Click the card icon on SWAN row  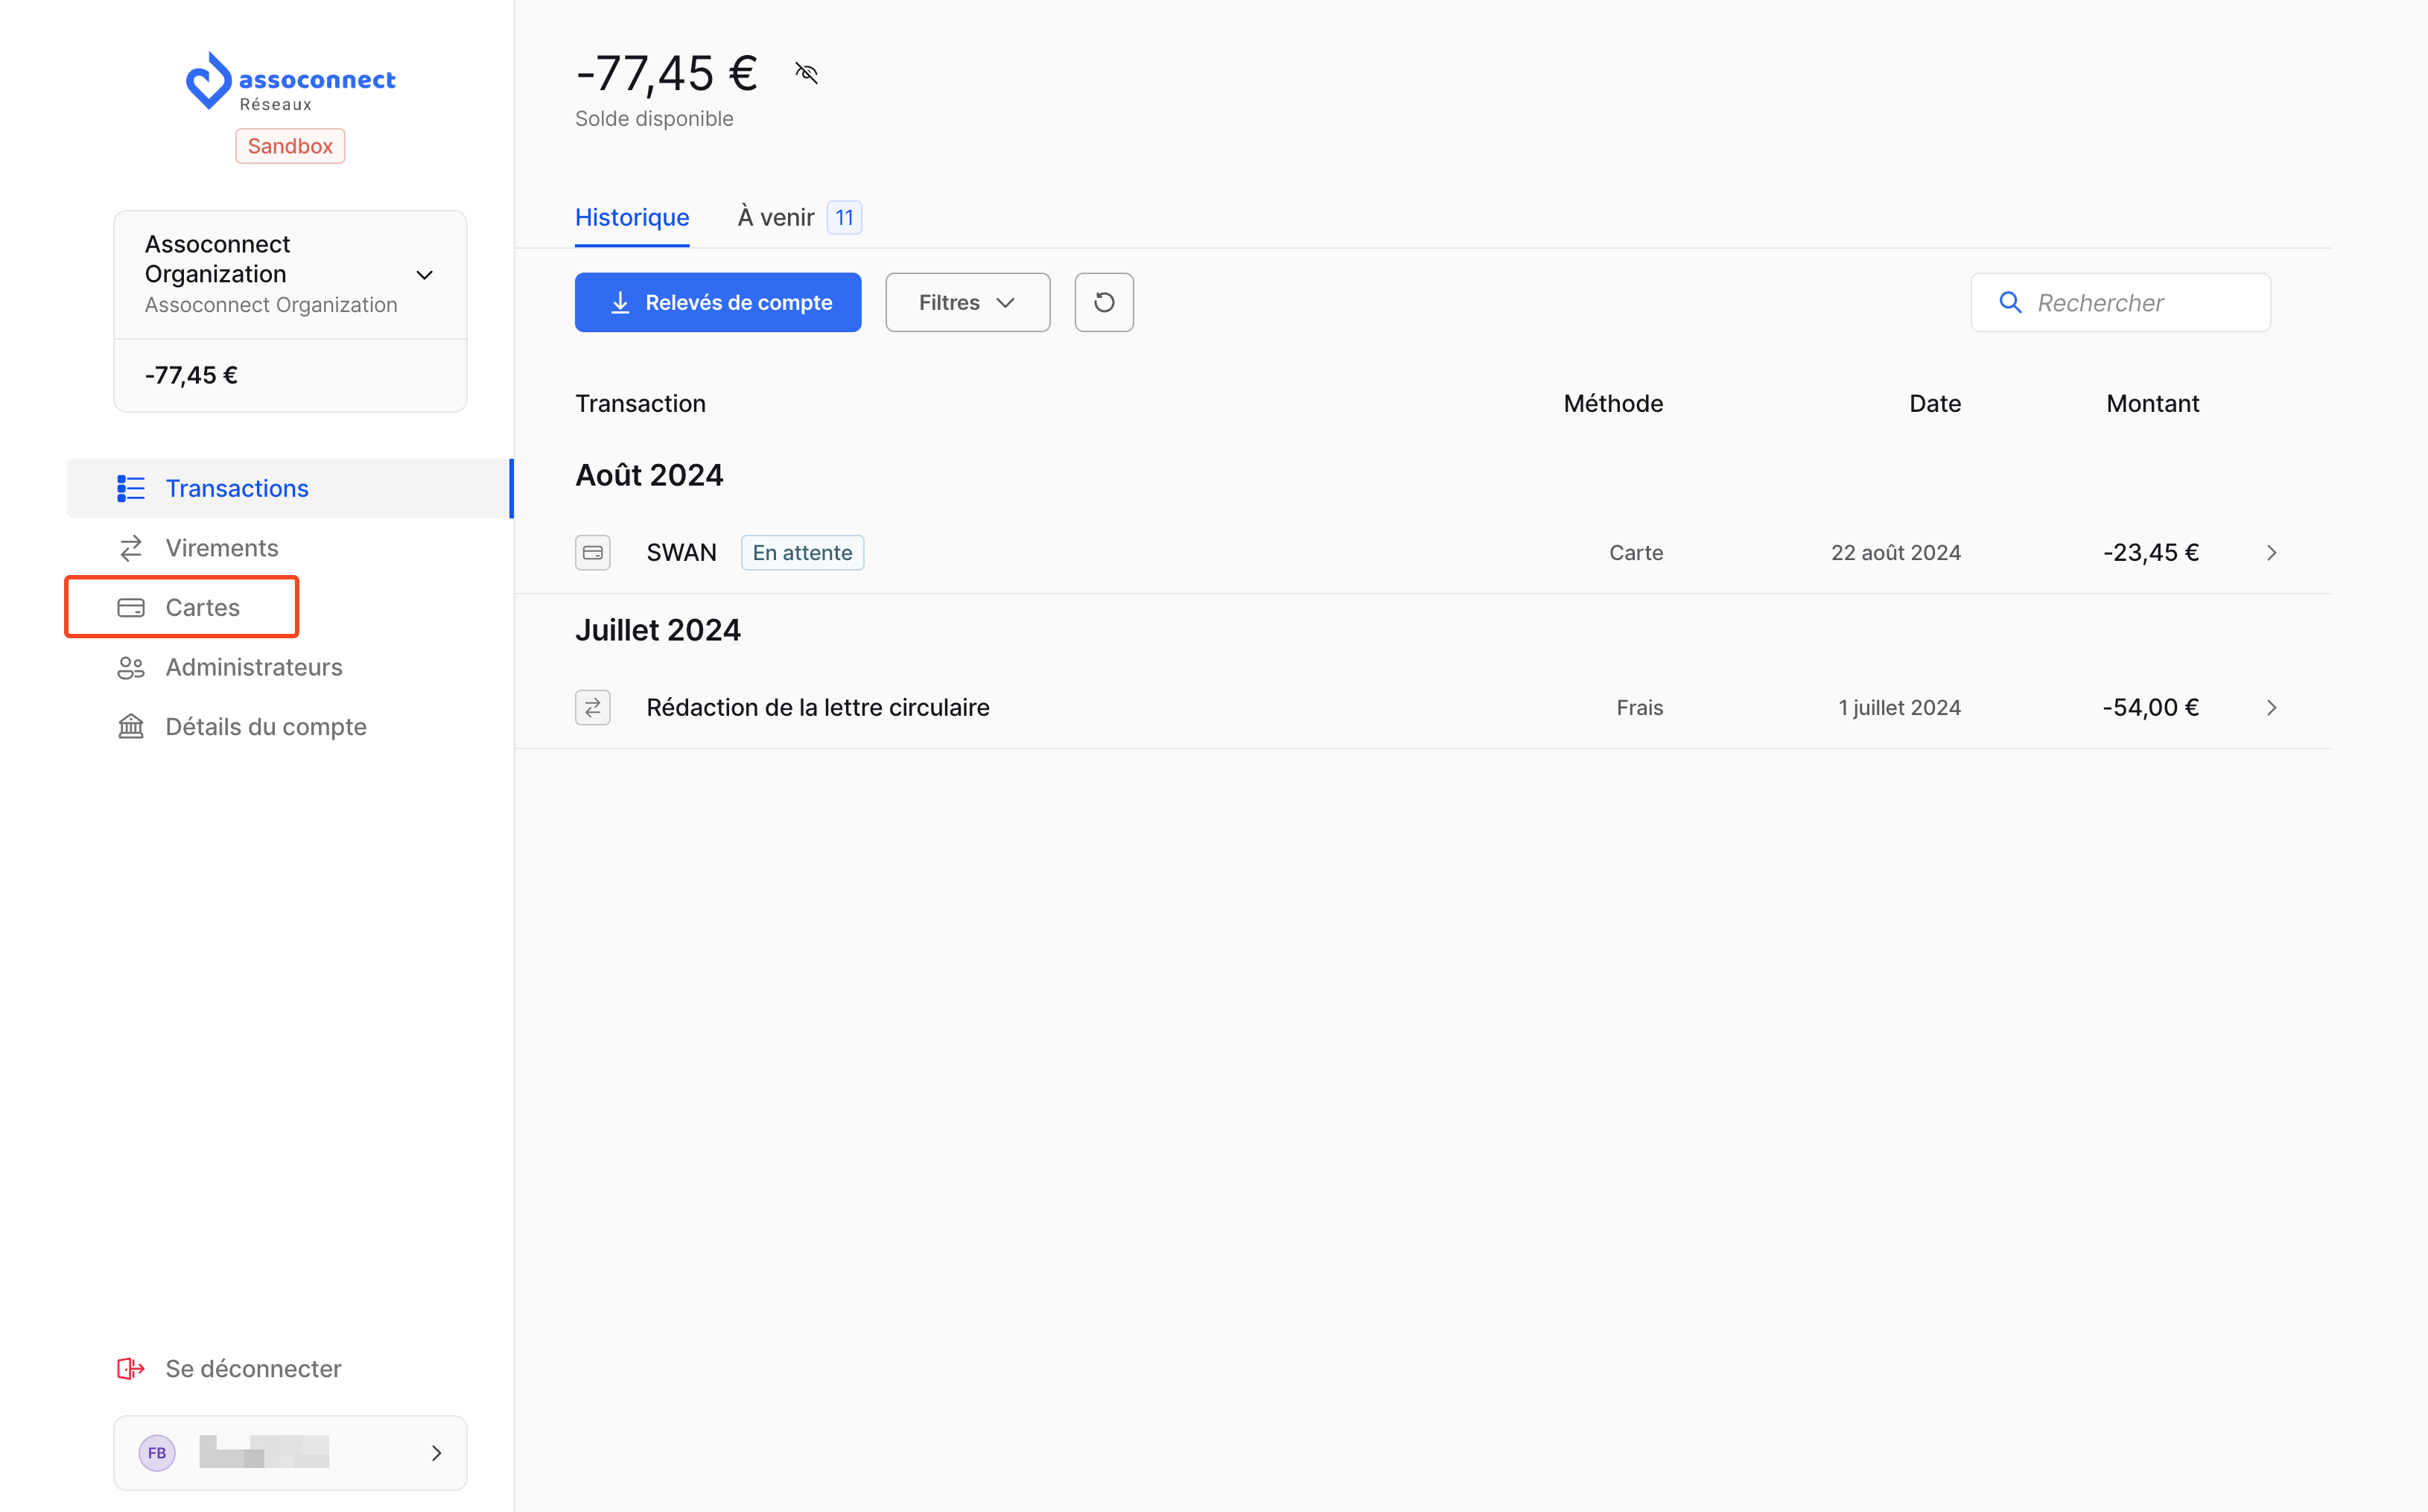tap(593, 552)
